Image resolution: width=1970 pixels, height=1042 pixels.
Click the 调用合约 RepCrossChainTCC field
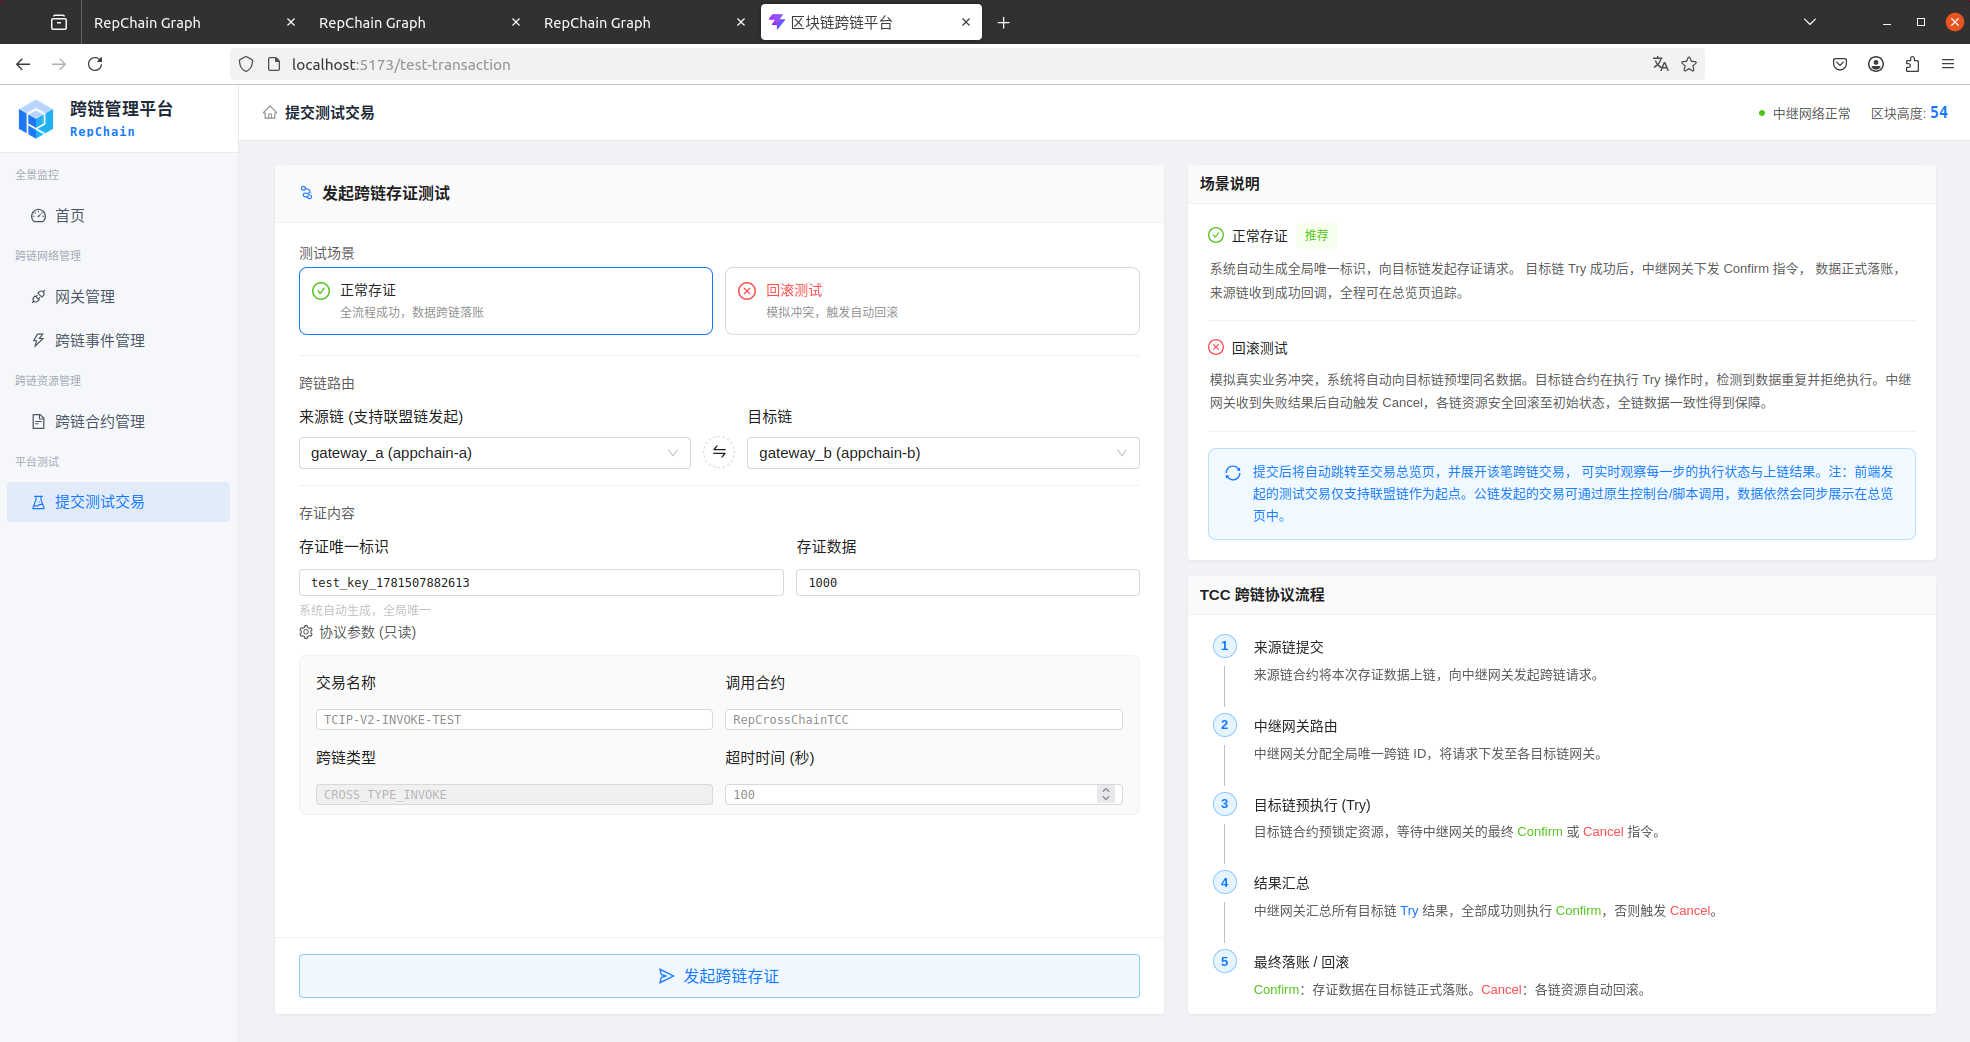pos(924,720)
